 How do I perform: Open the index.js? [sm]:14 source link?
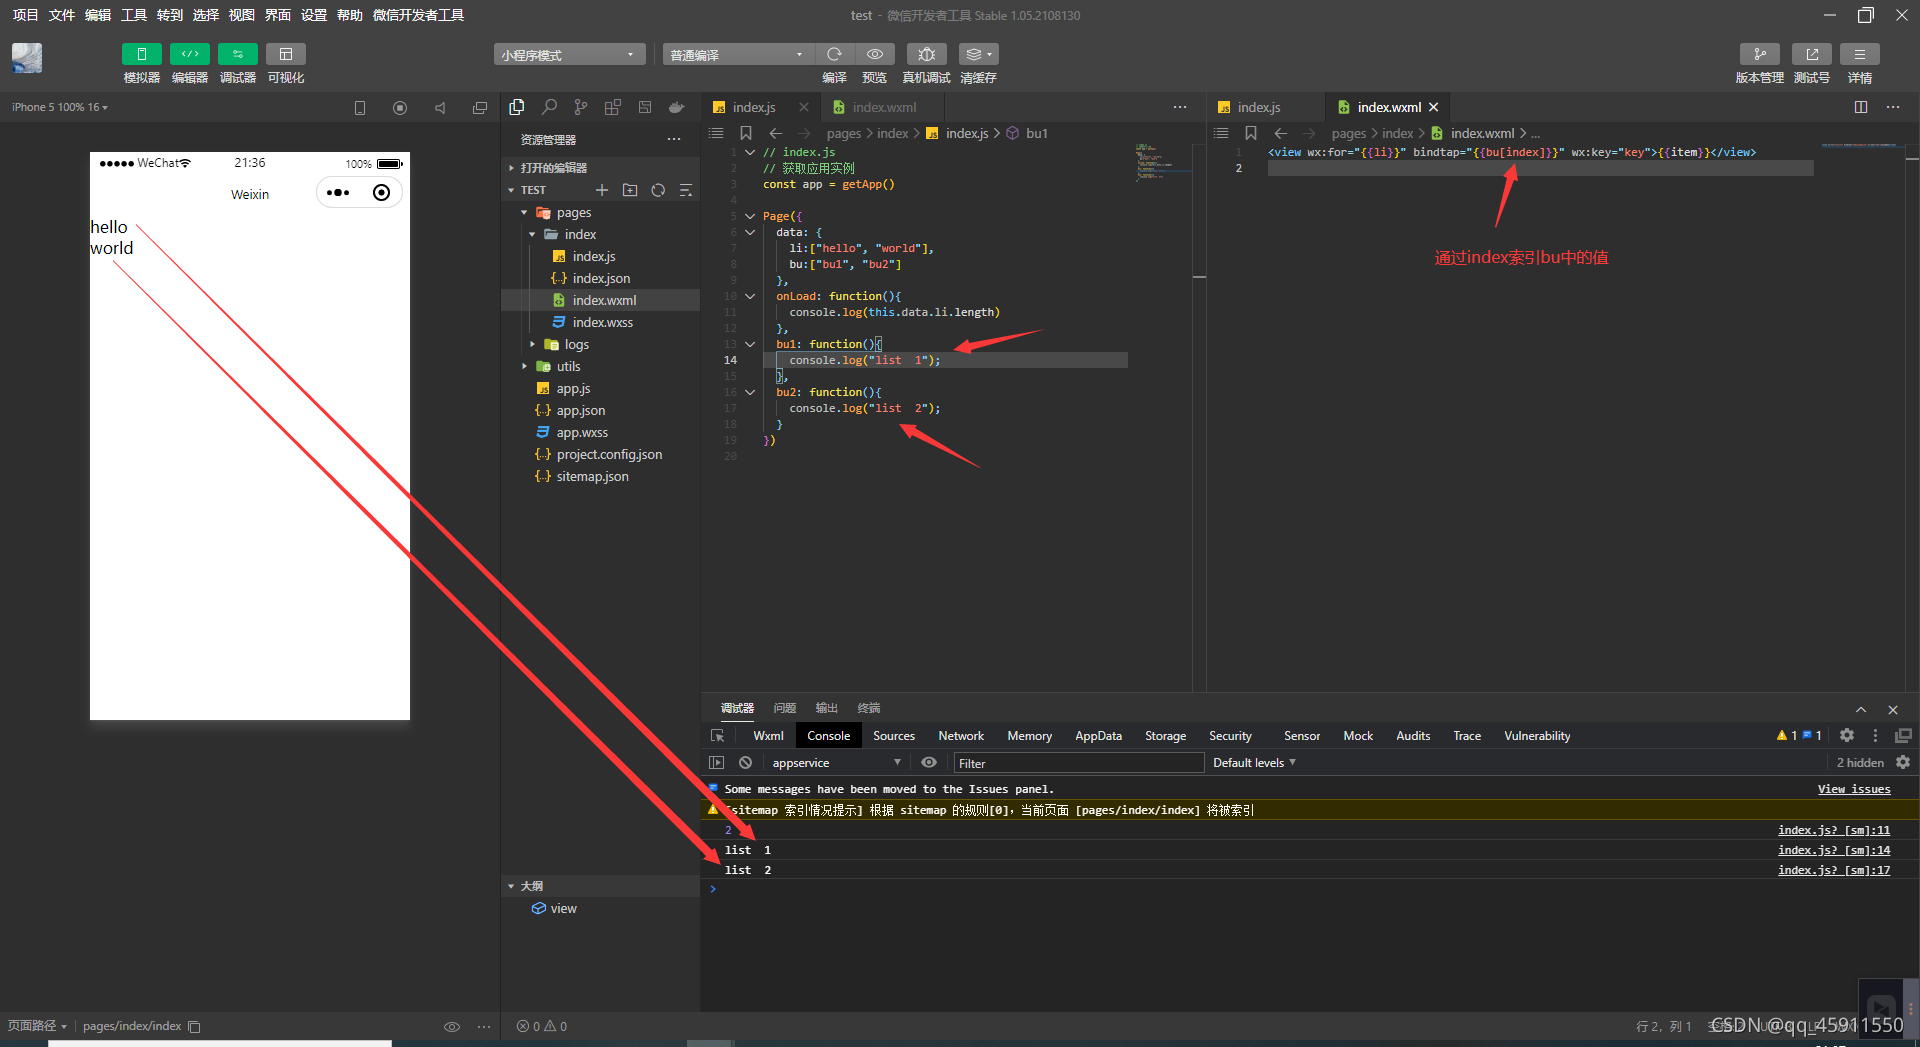tap(1833, 850)
